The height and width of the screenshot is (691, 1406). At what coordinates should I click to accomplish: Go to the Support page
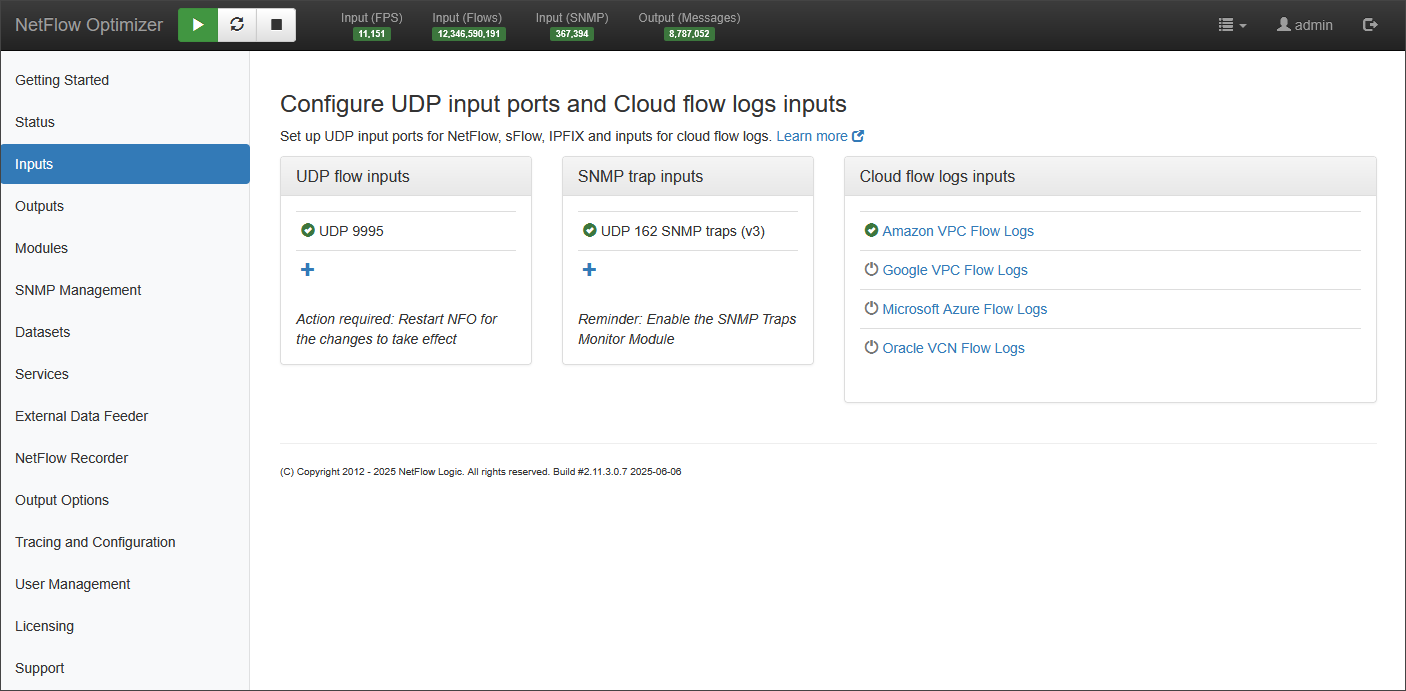pyautogui.click(x=125, y=668)
